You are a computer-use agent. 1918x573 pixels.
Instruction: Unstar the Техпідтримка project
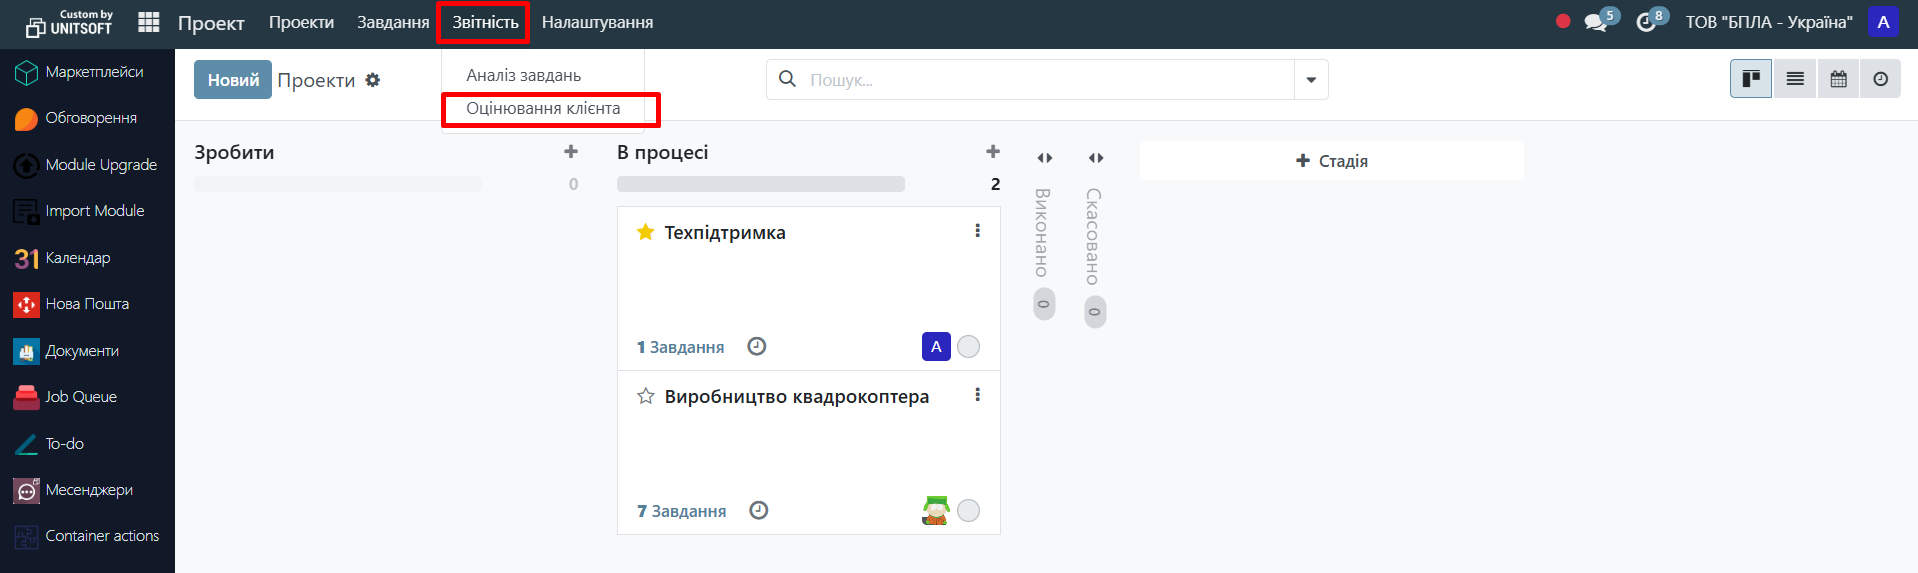tap(646, 232)
